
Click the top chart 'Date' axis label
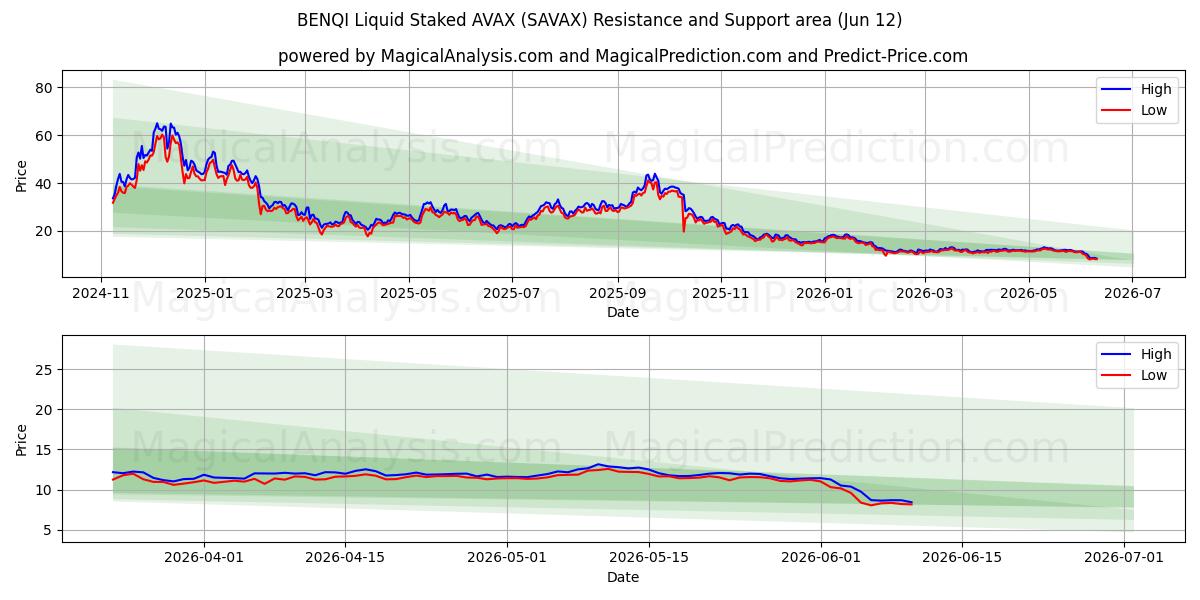[622, 313]
